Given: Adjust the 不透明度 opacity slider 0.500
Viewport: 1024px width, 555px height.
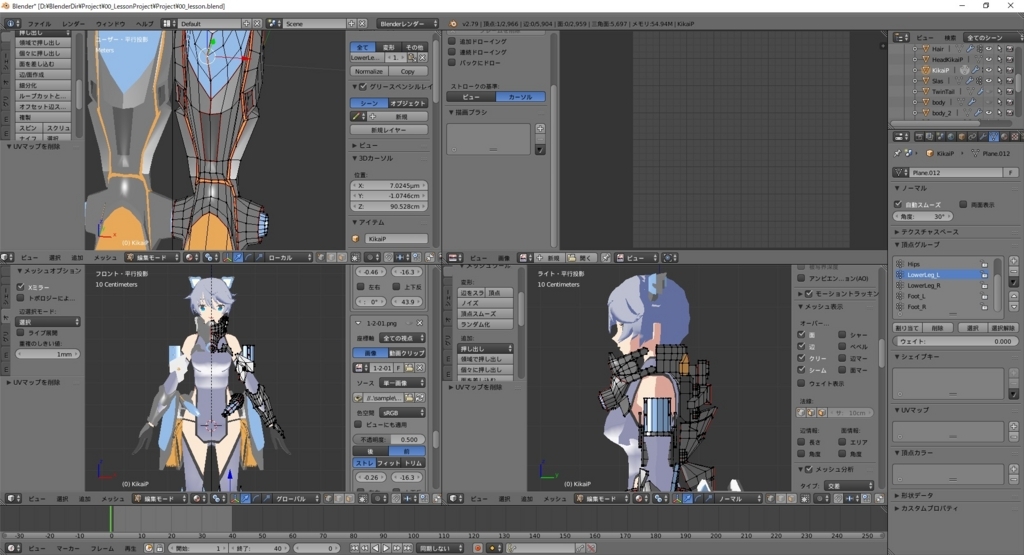Looking at the screenshot, I should [x=389, y=439].
